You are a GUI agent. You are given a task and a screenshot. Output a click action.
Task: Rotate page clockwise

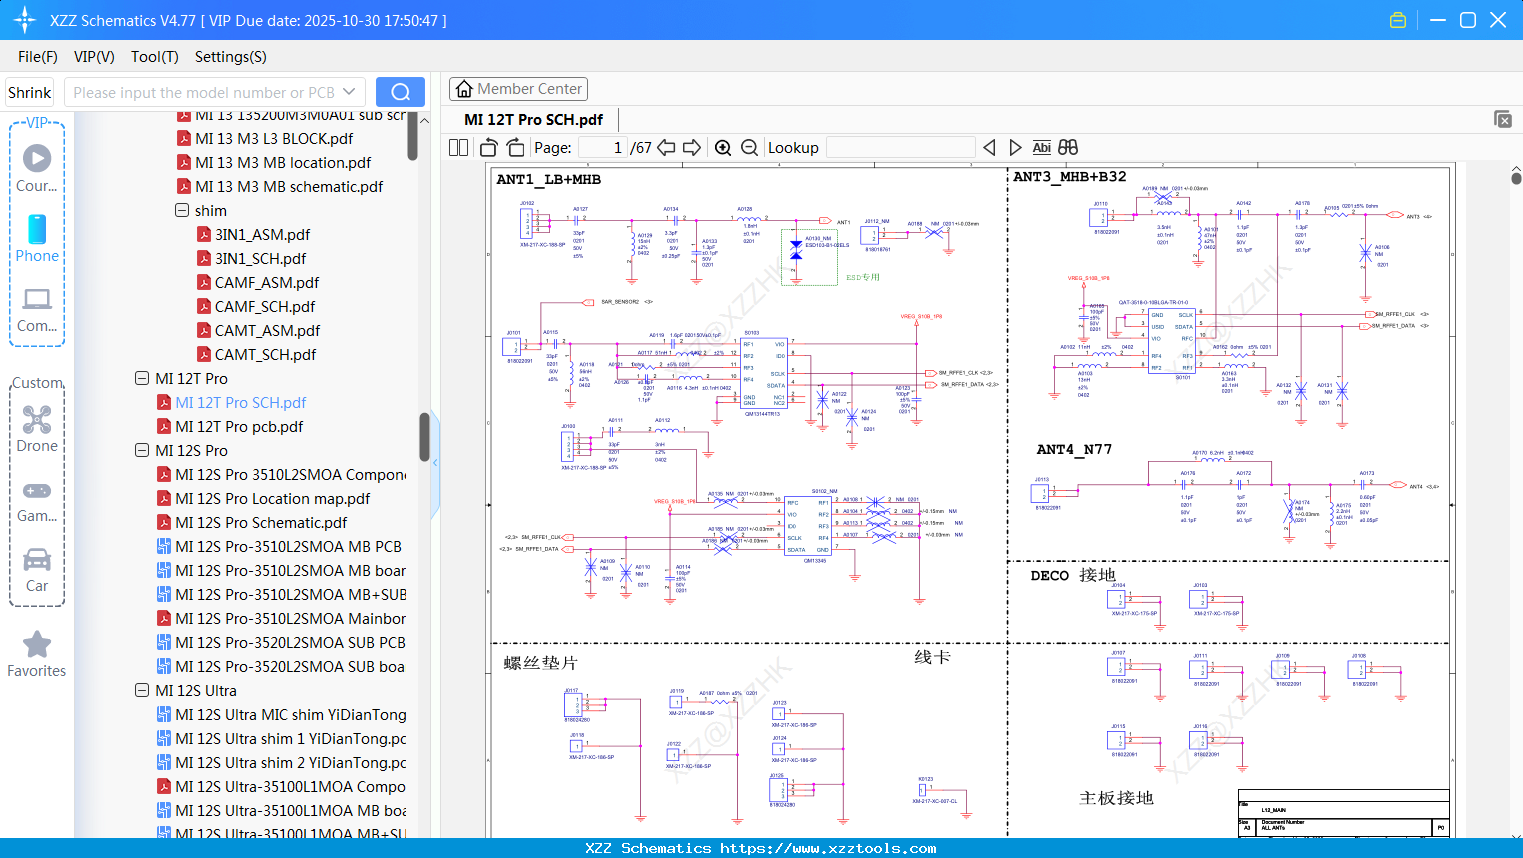(x=515, y=148)
